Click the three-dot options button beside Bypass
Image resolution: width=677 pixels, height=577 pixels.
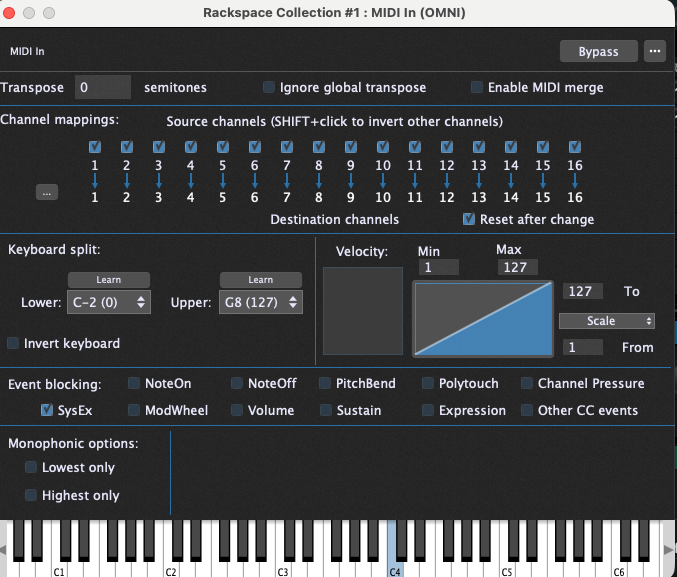point(655,51)
